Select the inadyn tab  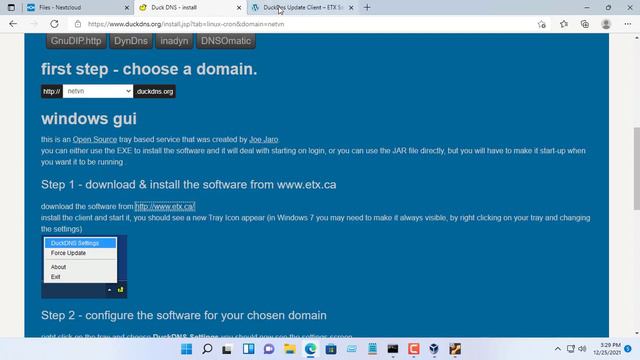pos(174,41)
